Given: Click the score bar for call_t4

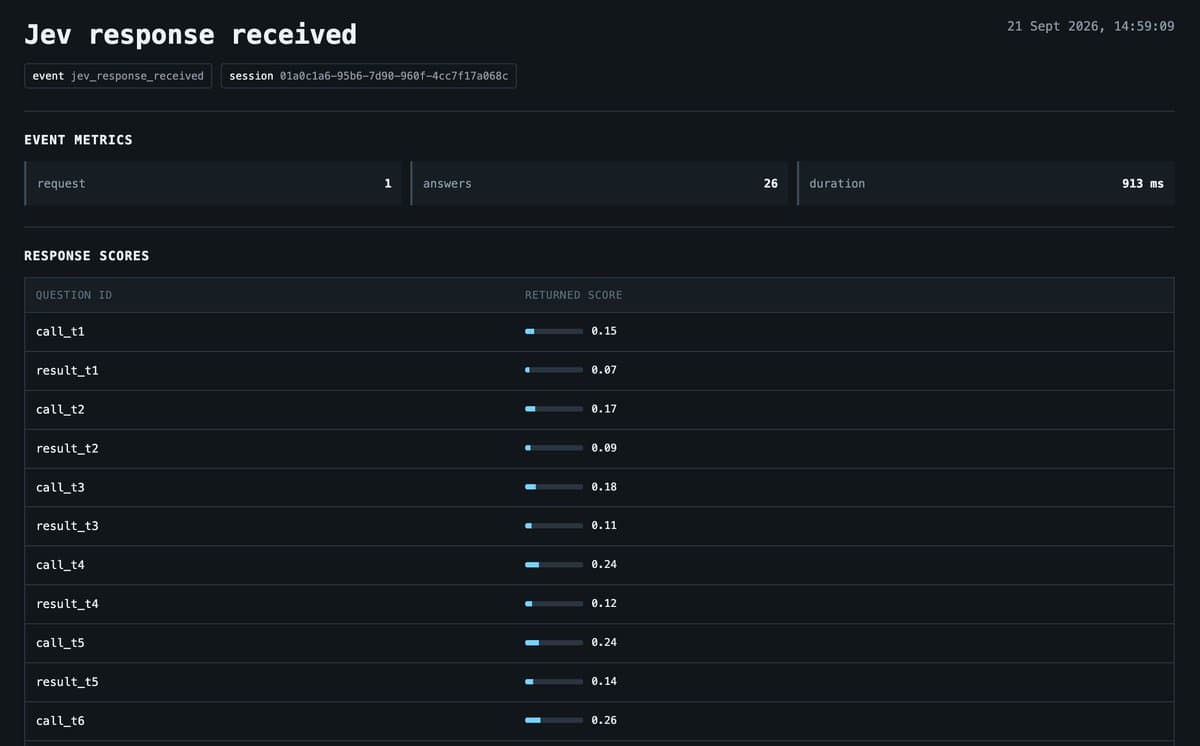Looking at the screenshot, I should tap(554, 565).
